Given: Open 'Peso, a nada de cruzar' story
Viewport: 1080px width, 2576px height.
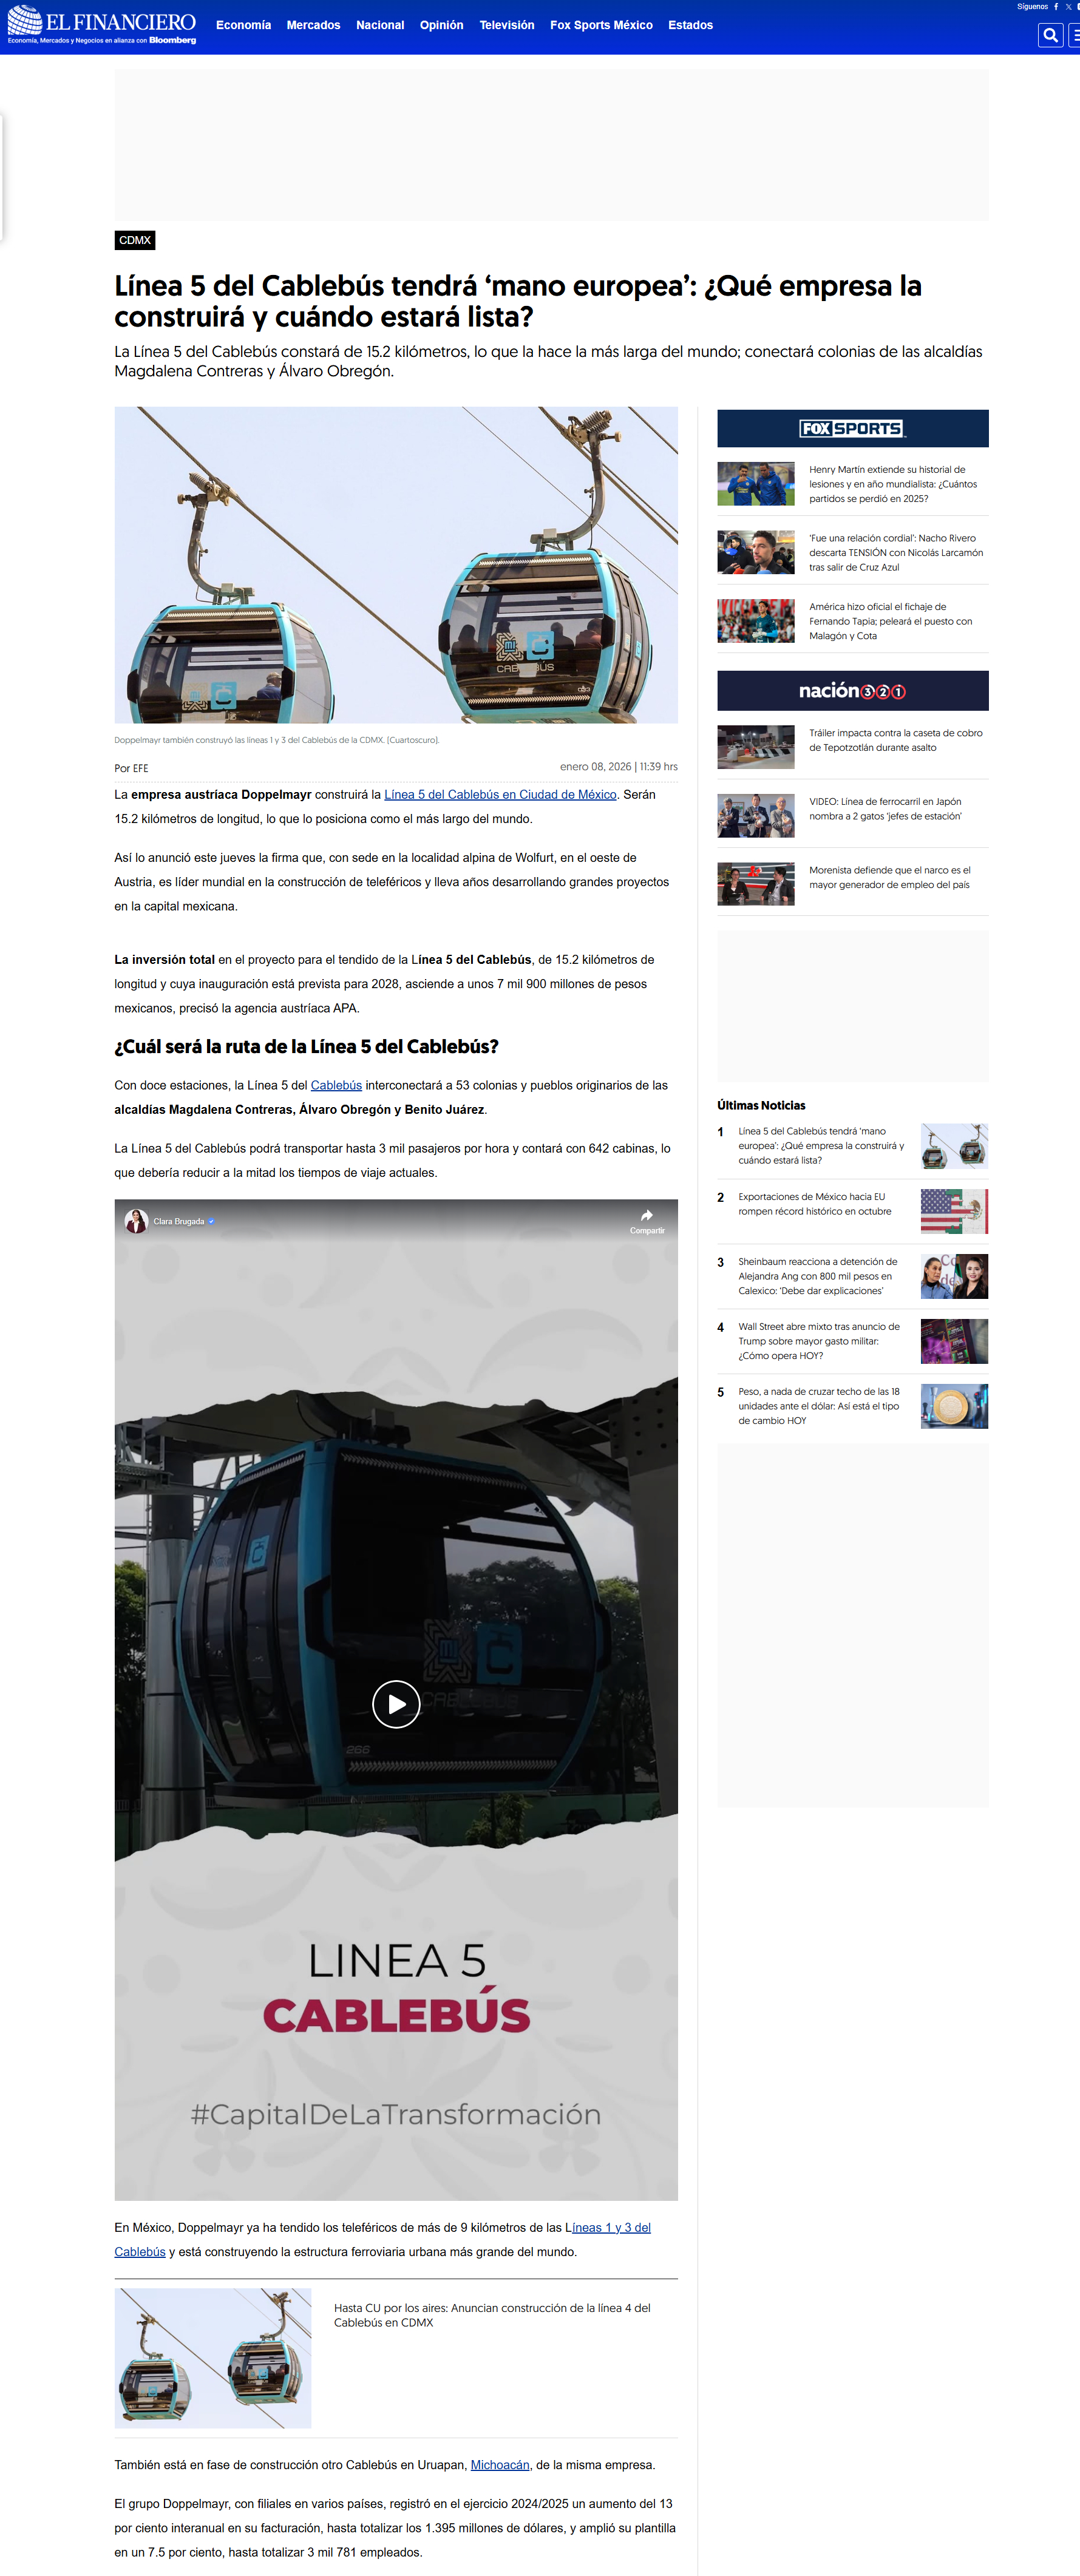Looking at the screenshot, I should pos(819,1406).
